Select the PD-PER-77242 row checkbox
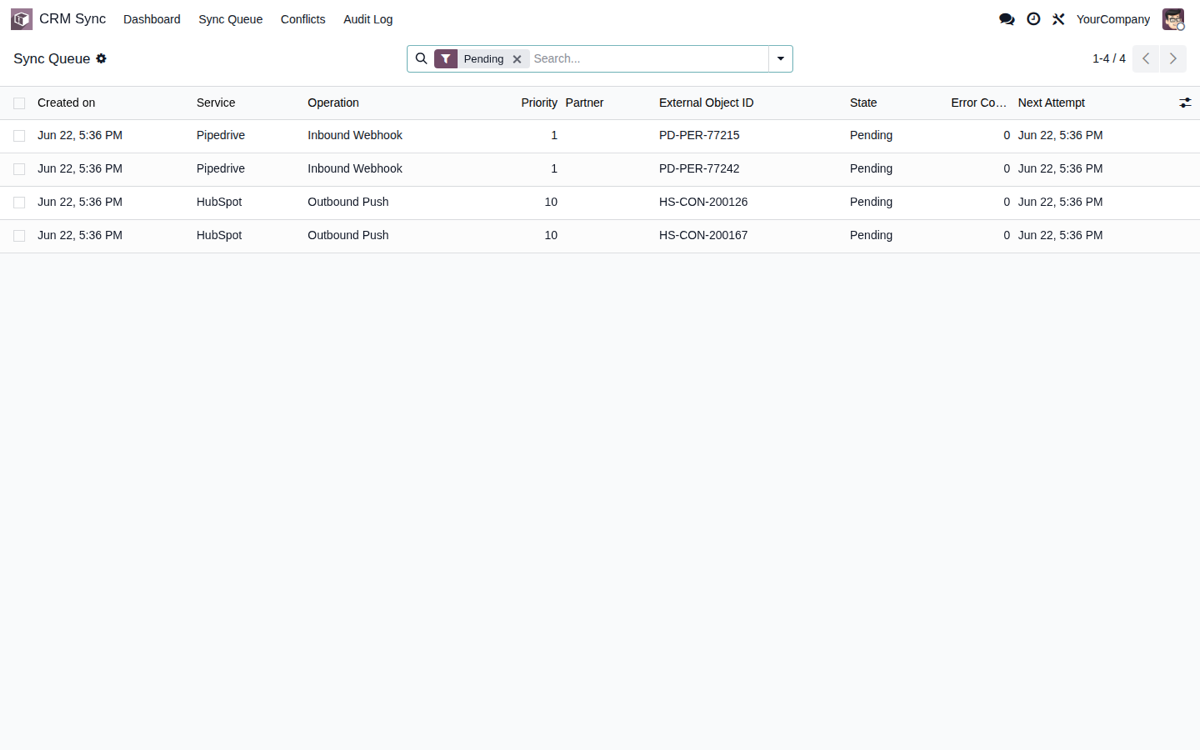1200x750 pixels. (x=19, y=169)
